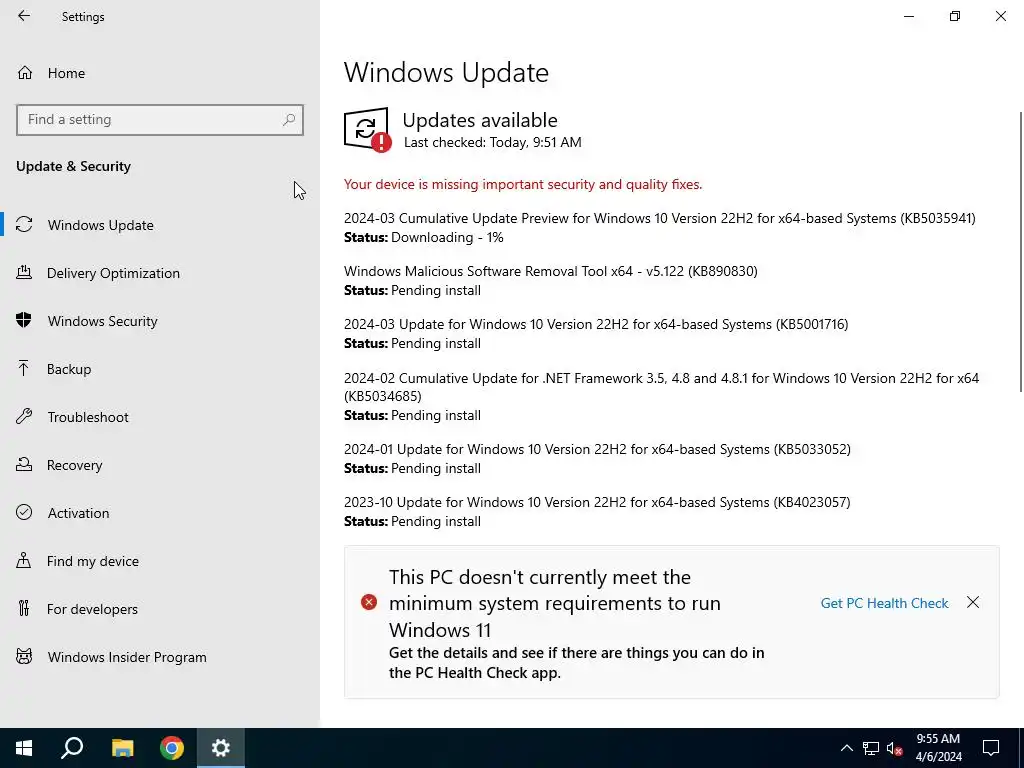Click the Settings gear in the taskbar
The width and height of the screenshot is (1024, 768).
pos(221,748)
